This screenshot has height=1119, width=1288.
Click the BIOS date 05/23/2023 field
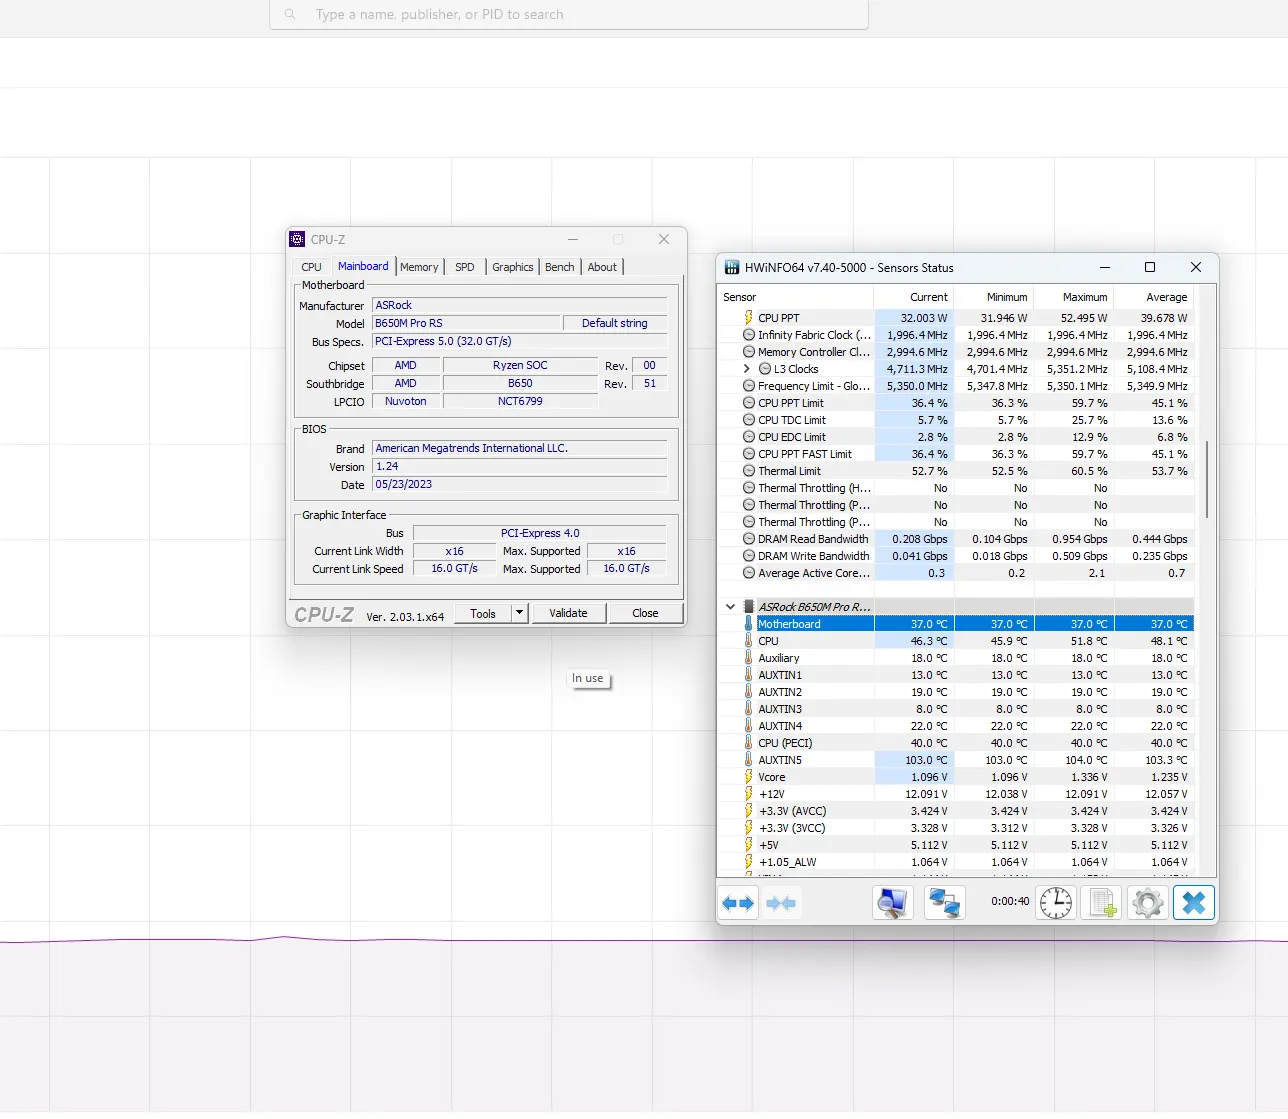coord(519,484)
